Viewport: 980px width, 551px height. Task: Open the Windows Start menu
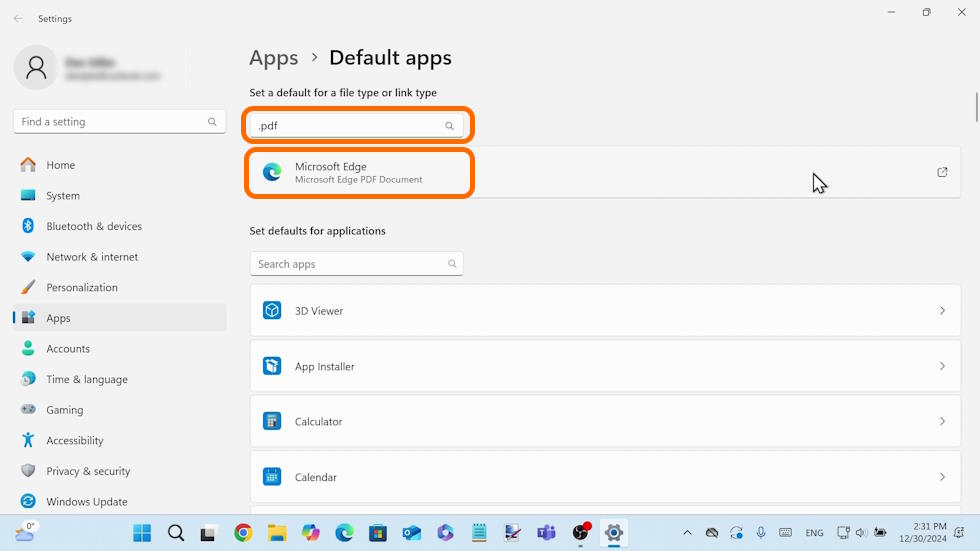(142, 533)
